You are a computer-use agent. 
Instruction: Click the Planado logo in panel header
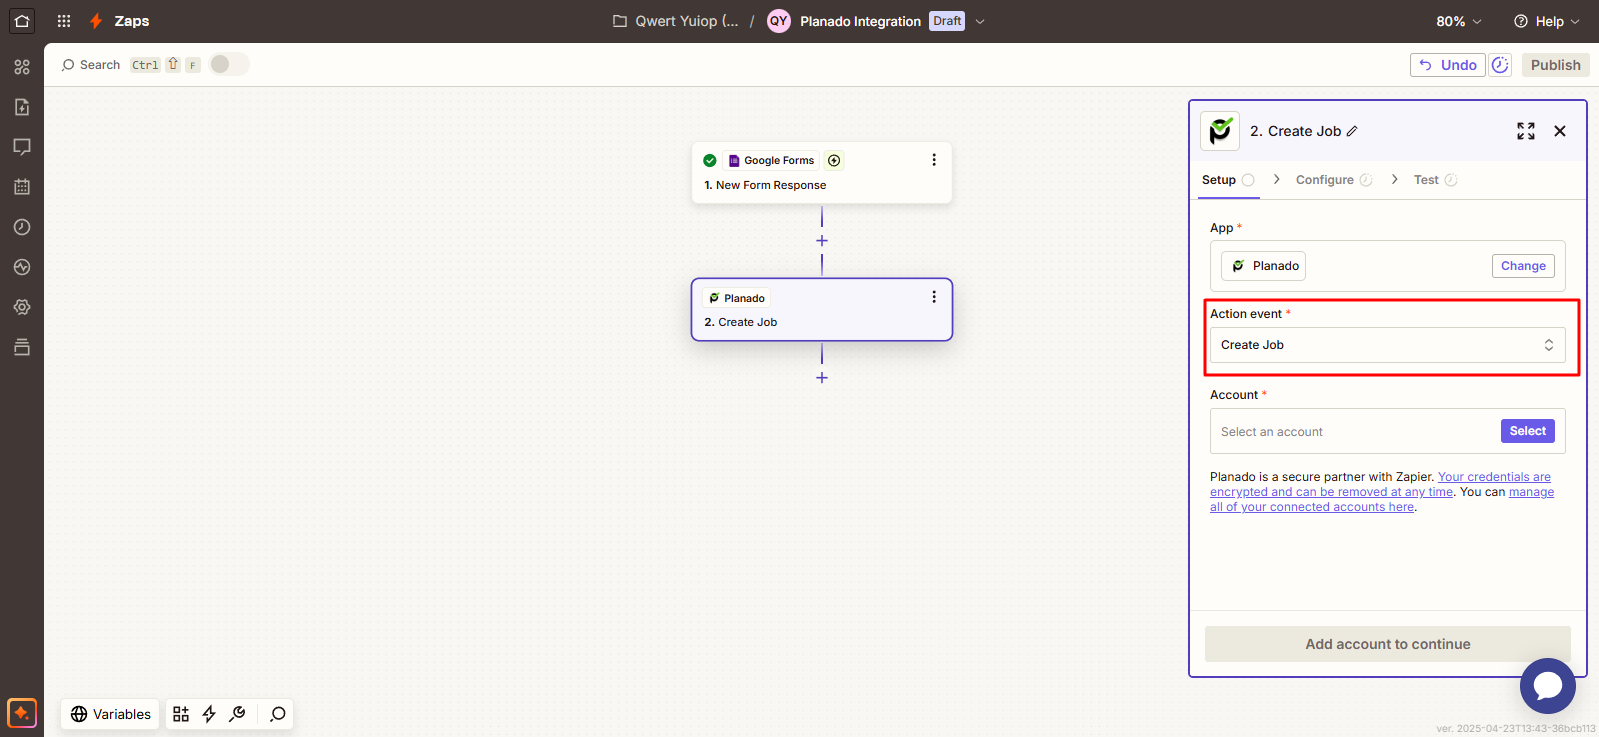[x=1220, y=131]
